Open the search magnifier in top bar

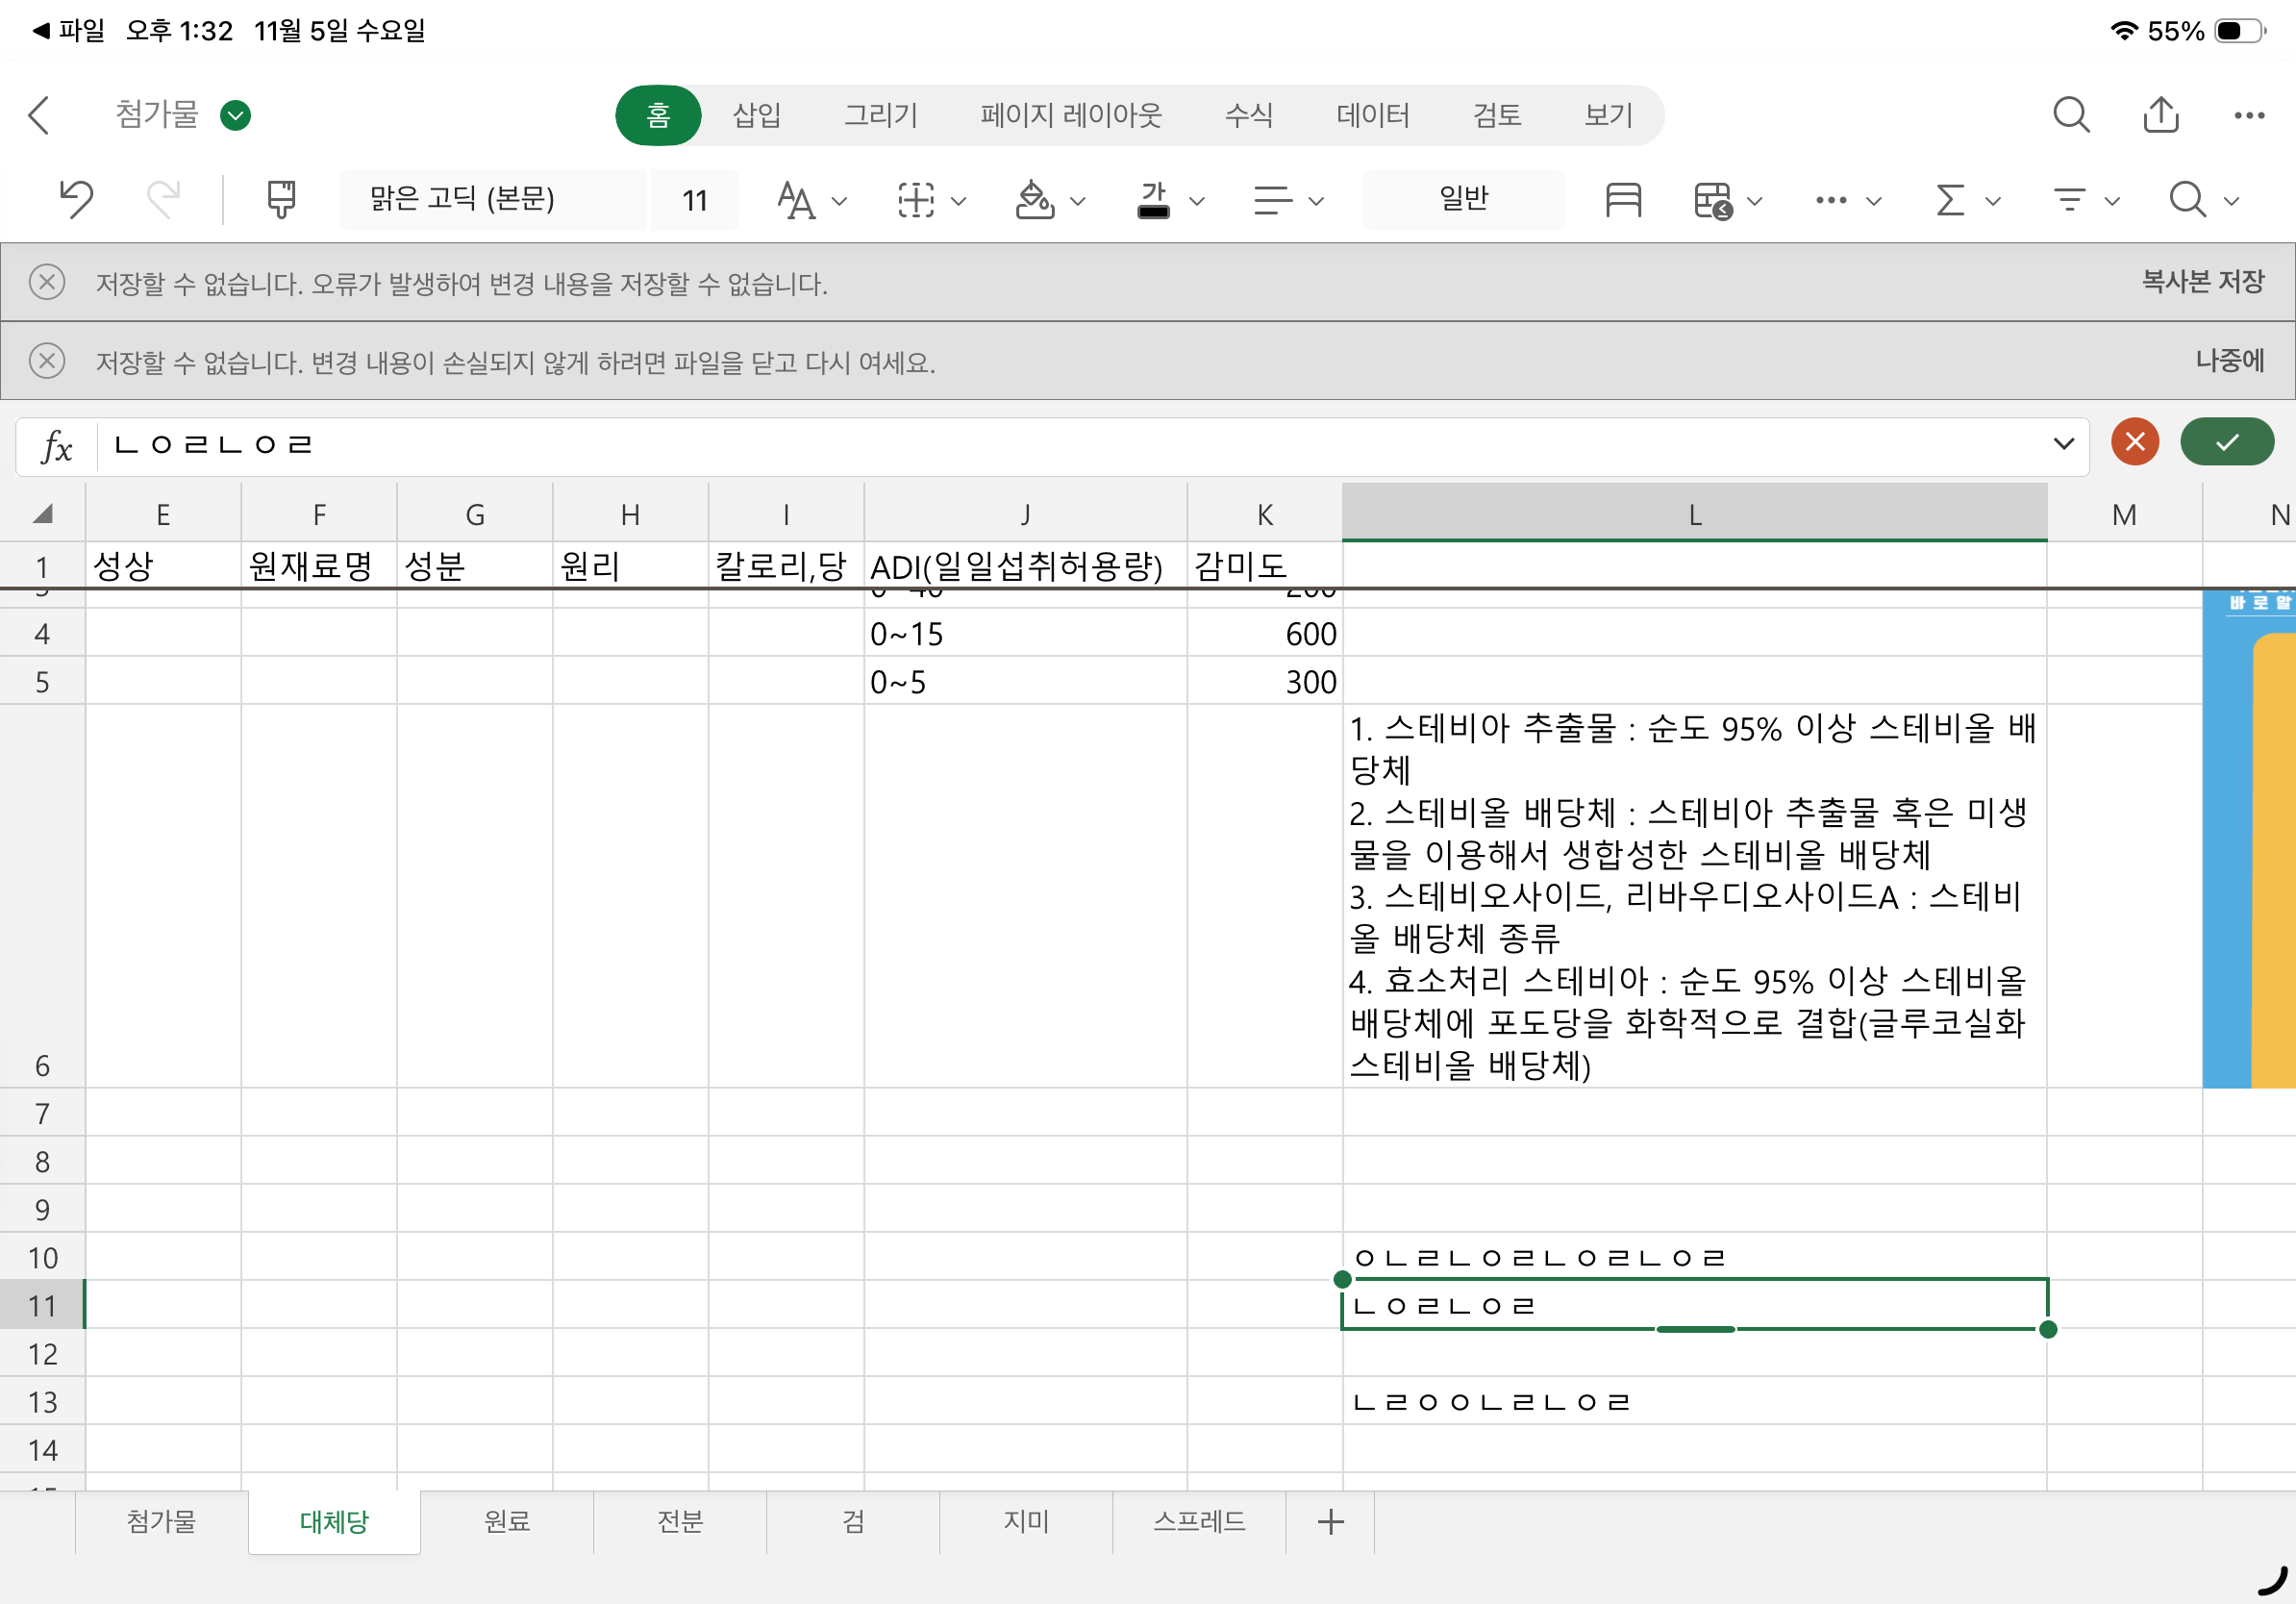(2070, 115)
